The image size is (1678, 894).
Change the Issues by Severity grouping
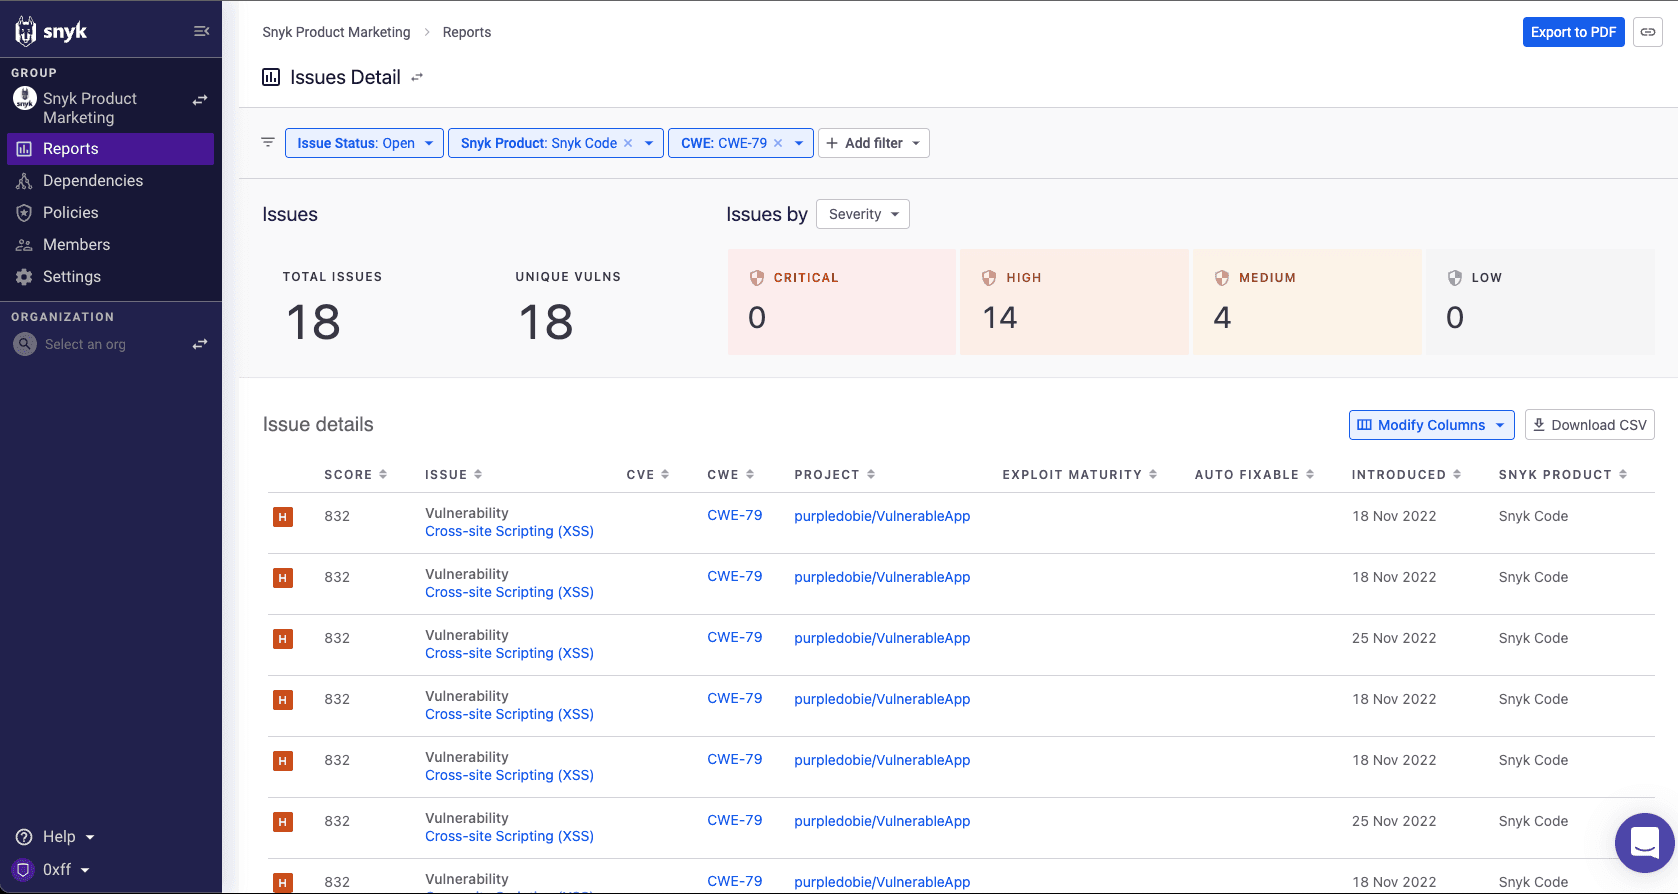click(863, 214)
